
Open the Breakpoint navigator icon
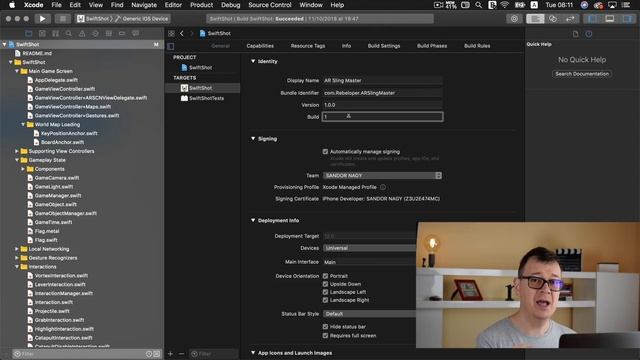122,33
